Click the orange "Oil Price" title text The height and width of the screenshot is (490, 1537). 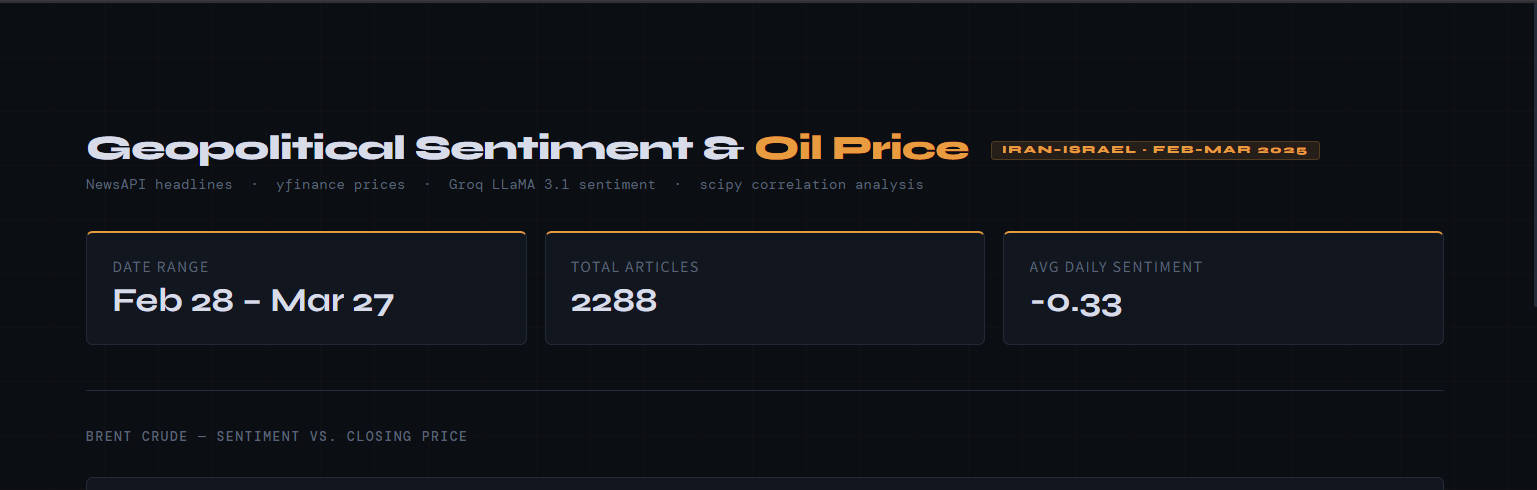[x=861, y=149]
